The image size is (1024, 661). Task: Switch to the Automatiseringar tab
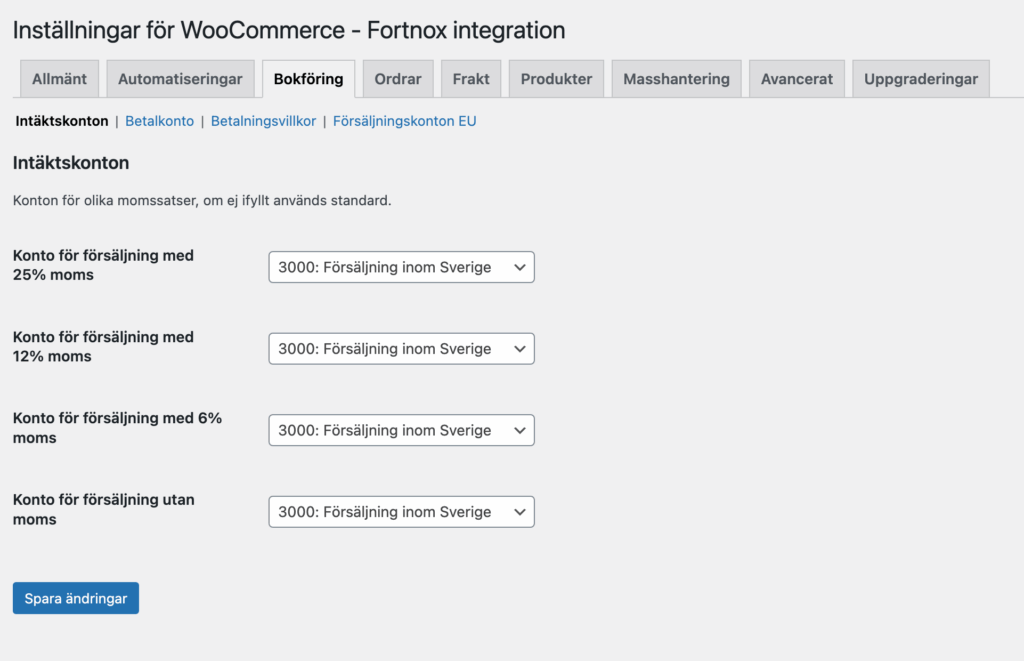click(180, 79)
